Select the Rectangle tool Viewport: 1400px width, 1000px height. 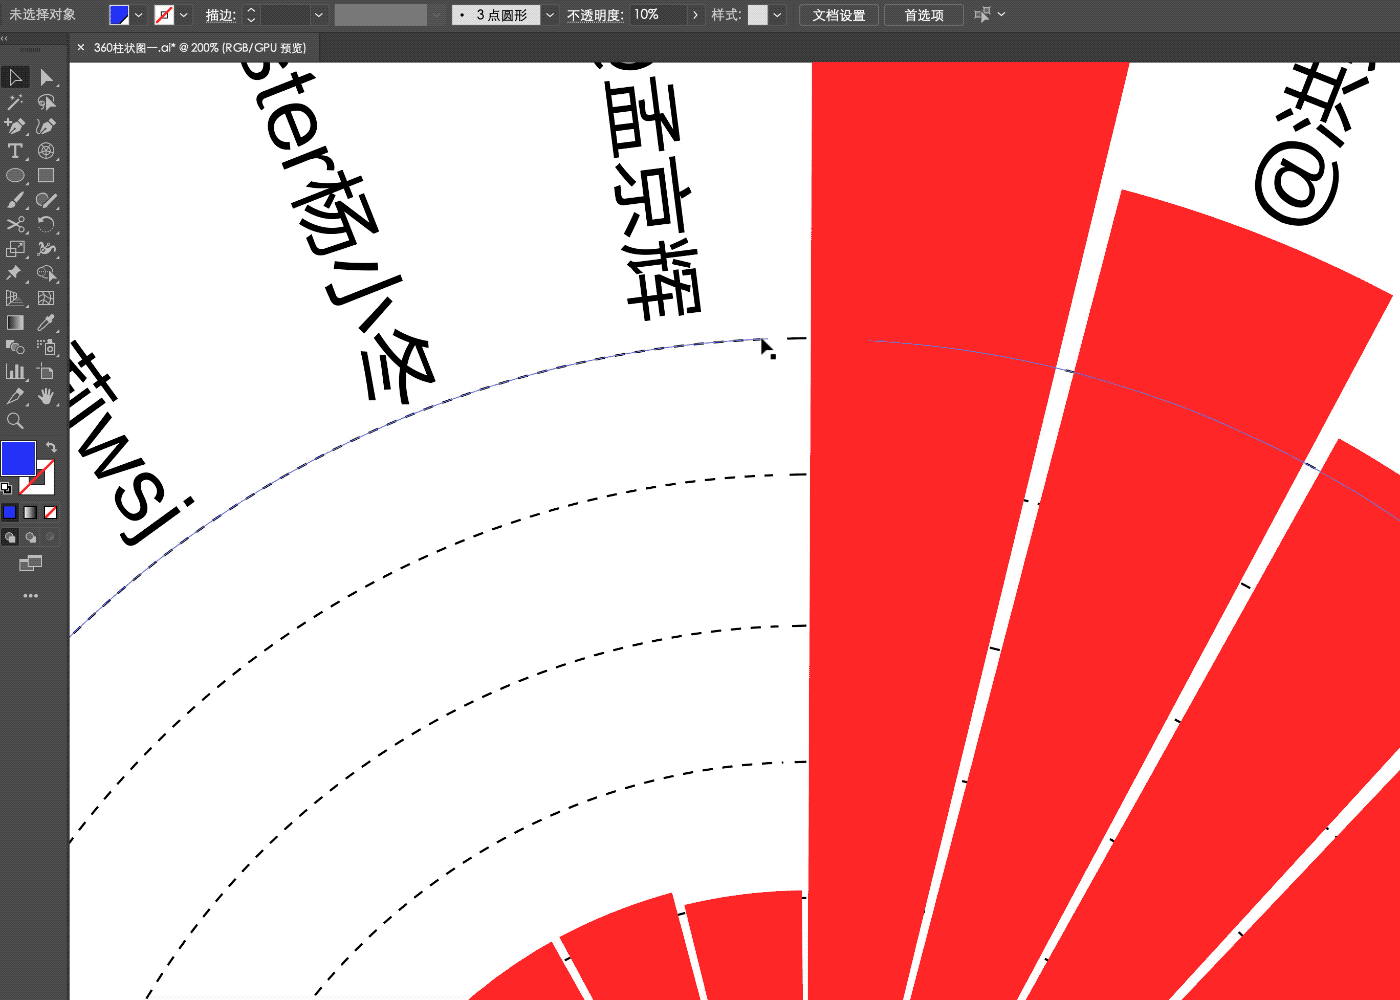[46, 175]
